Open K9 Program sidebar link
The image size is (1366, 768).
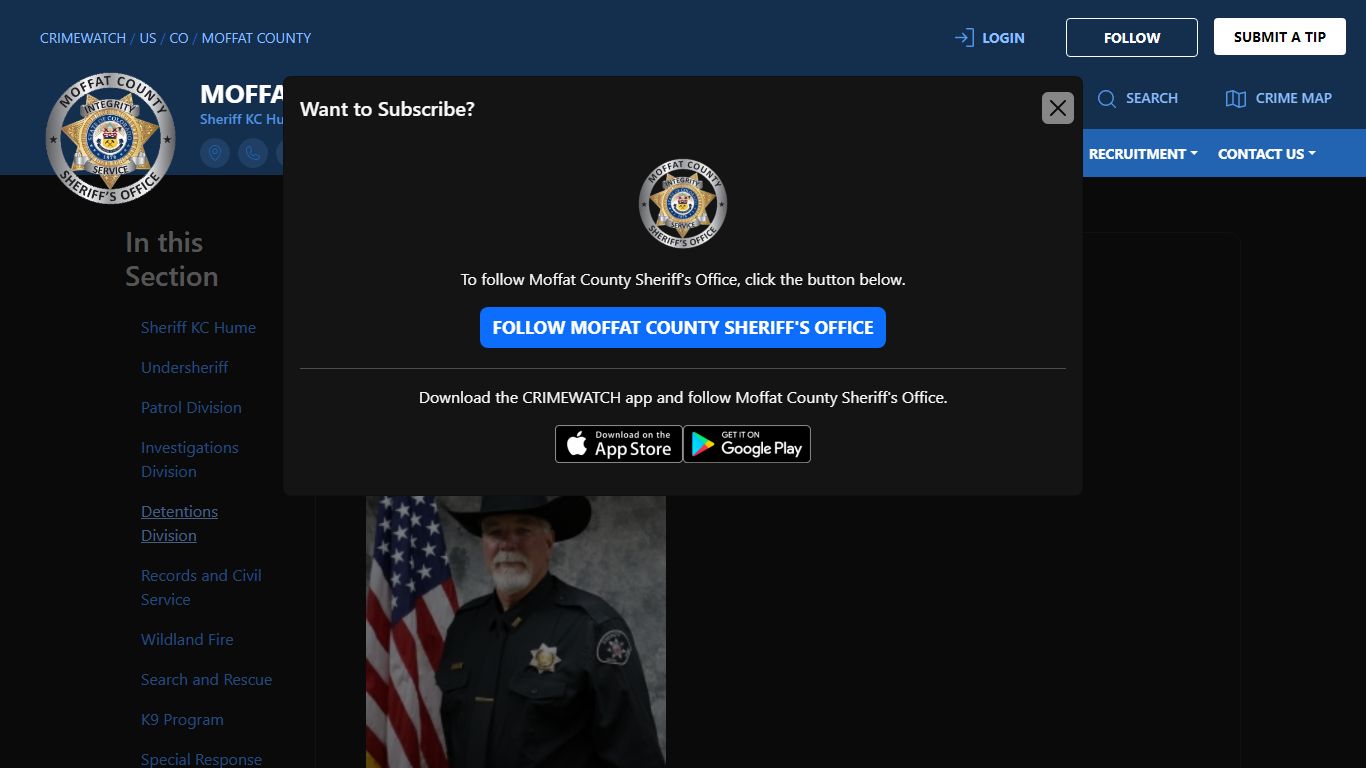[x=182, y=720]
